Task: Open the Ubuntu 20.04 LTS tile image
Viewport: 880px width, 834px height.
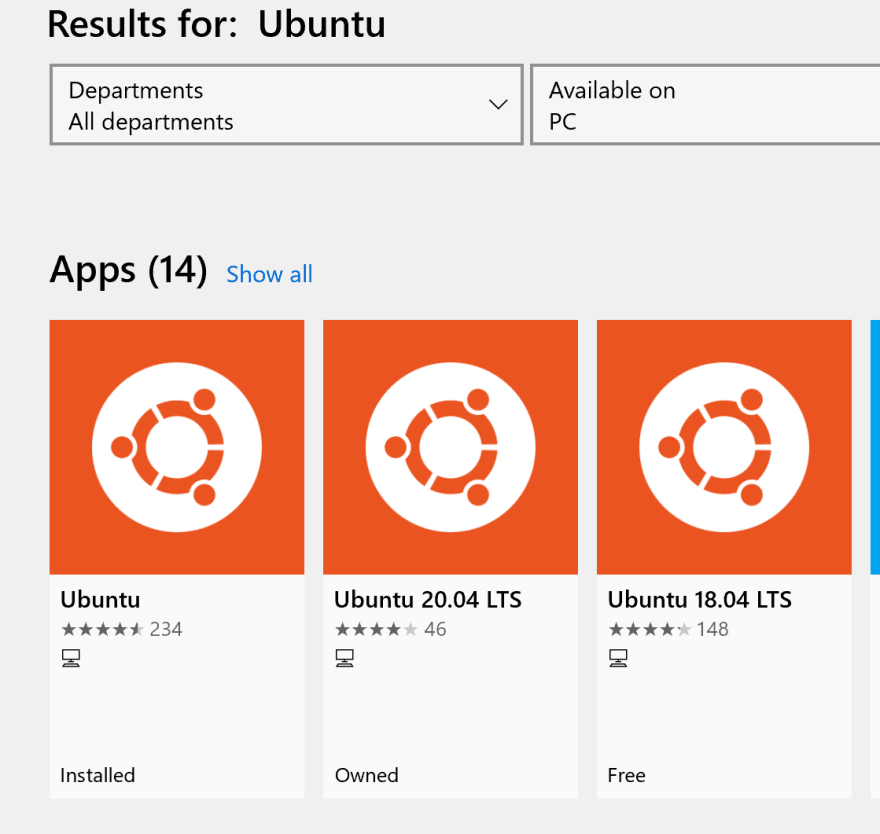Action: point(450,447)
